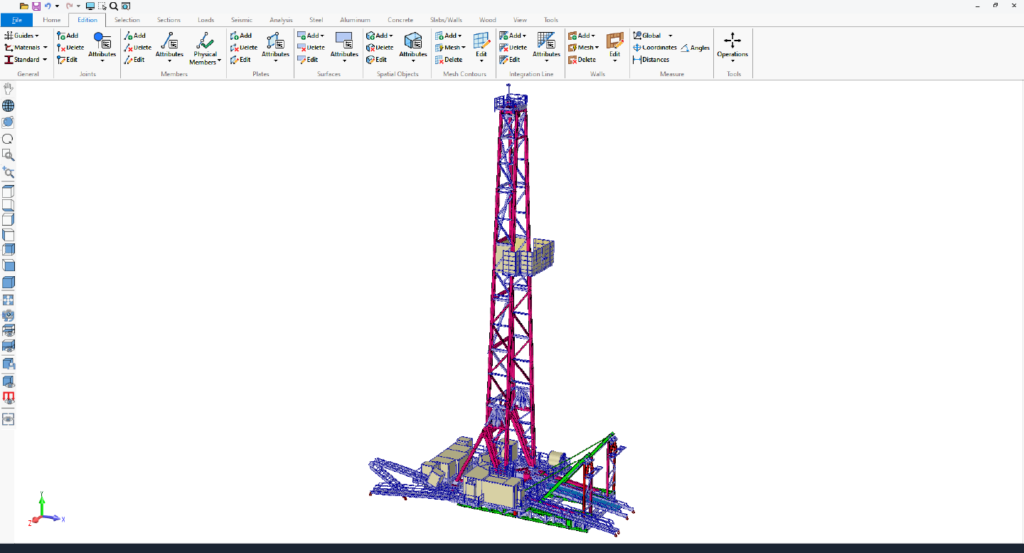
Task: Switch to the Concrete tab
Action: 400,20
